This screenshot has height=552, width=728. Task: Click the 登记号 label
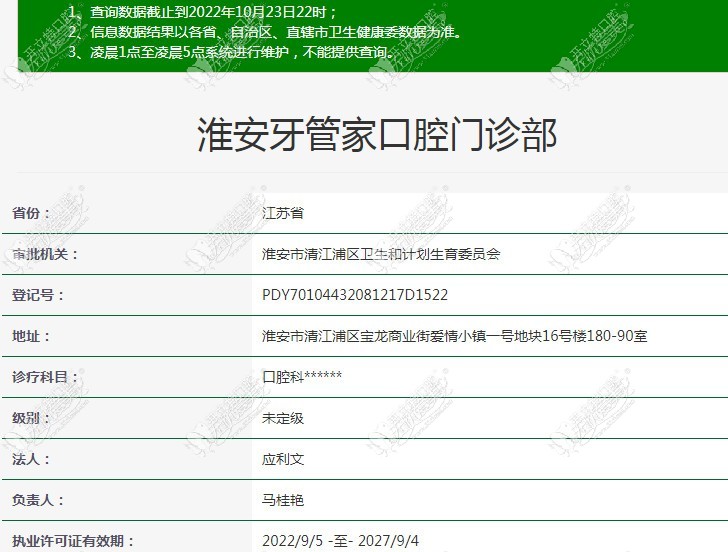pyautogui.click(x=38, y=295)
